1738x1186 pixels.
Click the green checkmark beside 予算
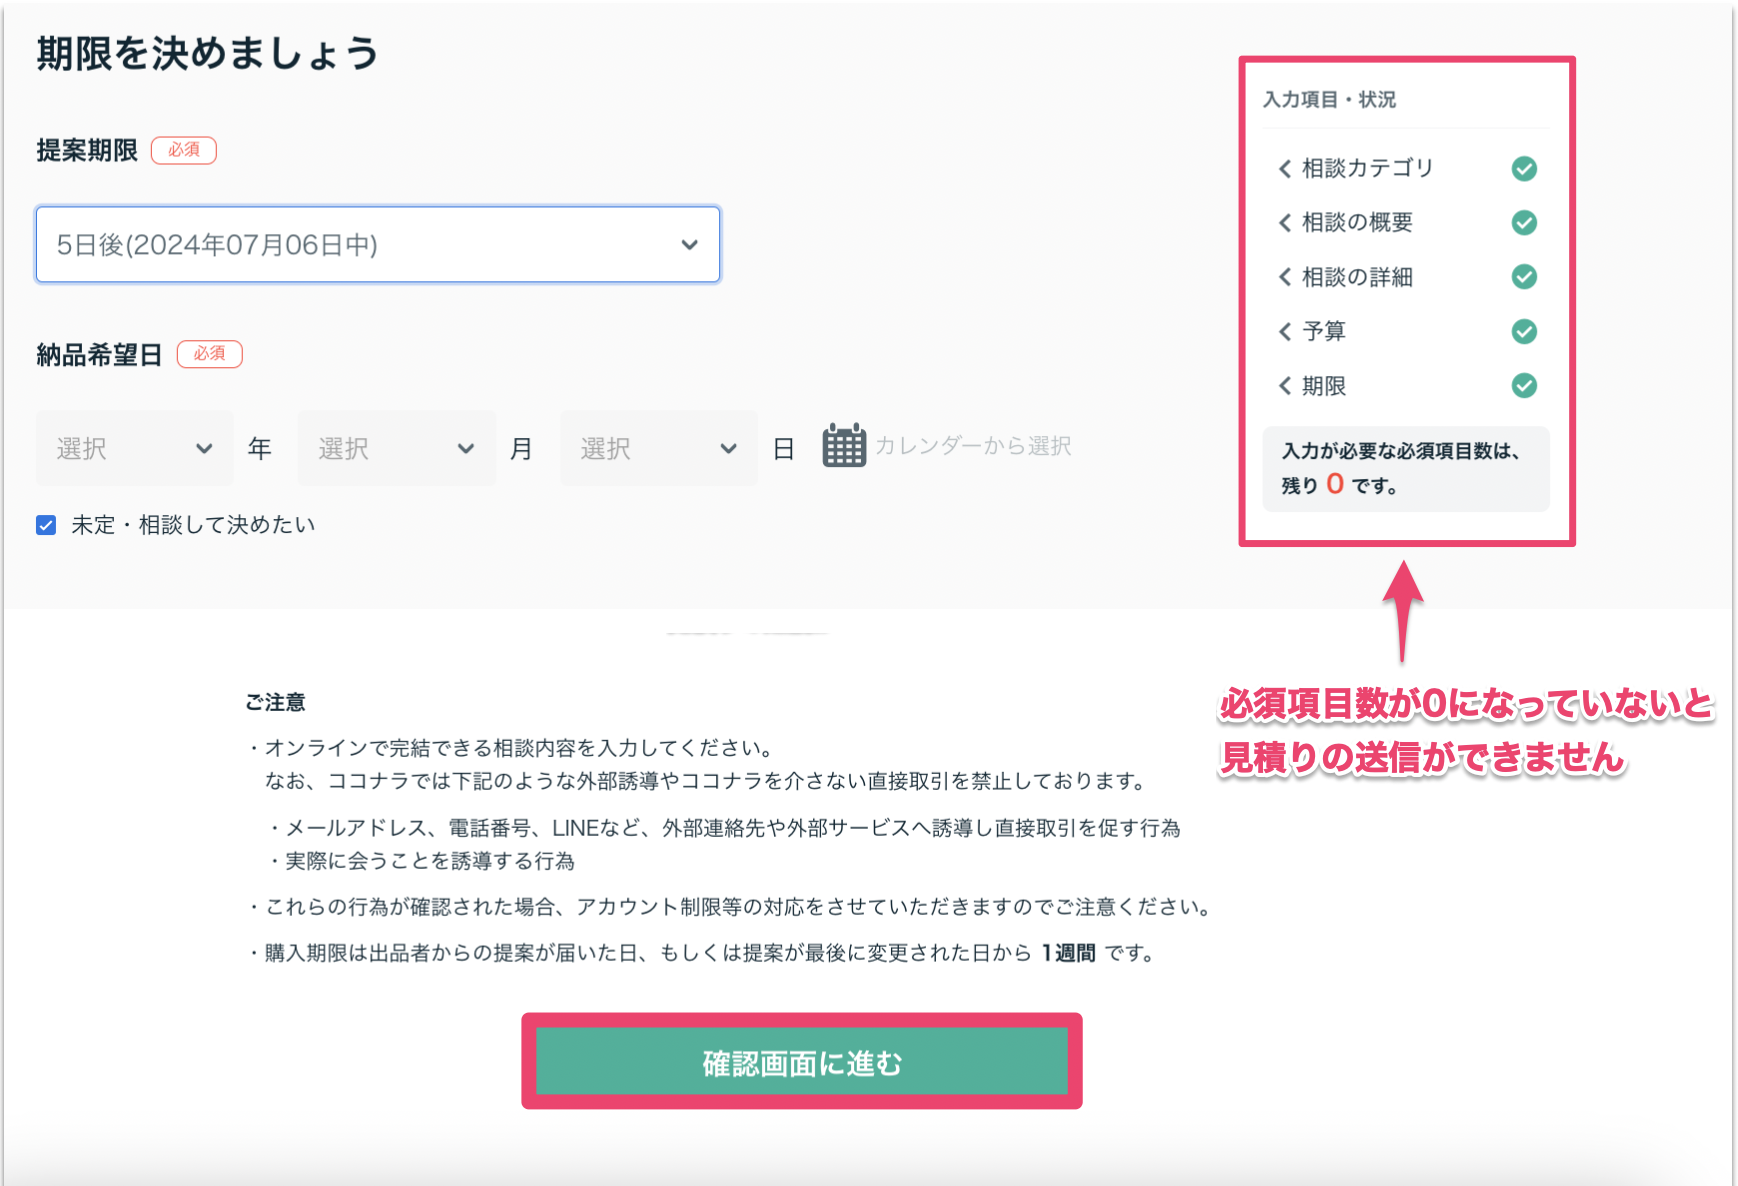click(1524, 331)
